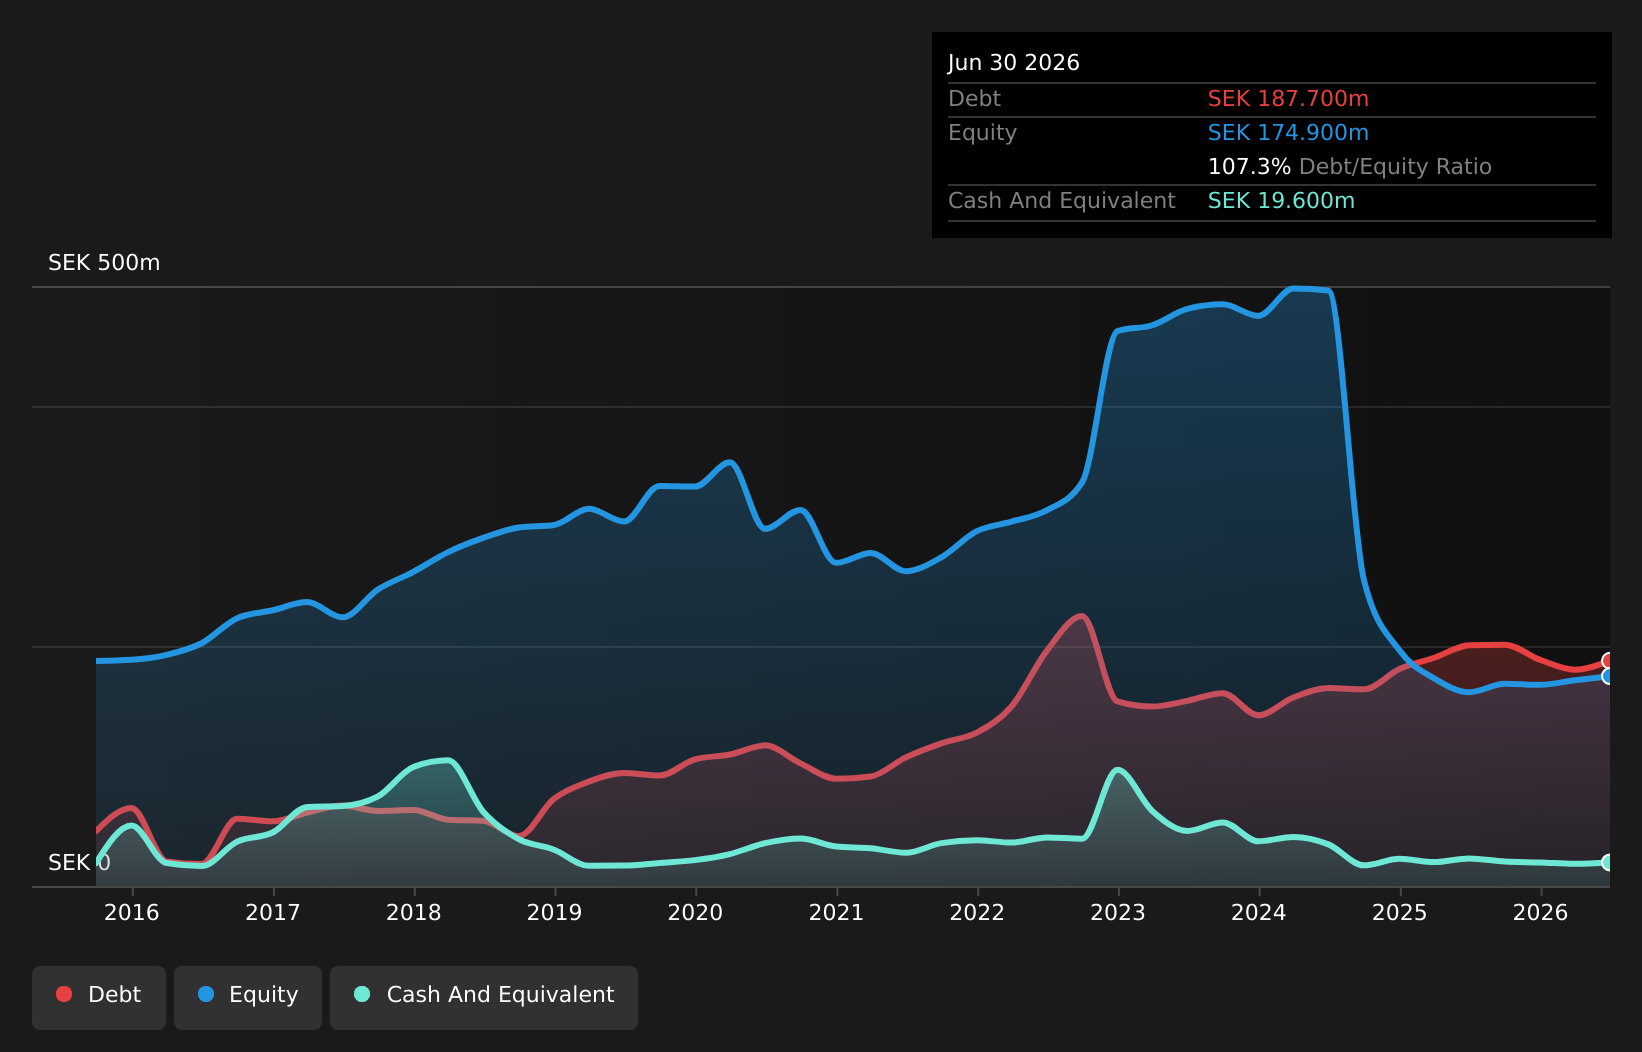Image resolution: width=1642 pixels, height=1052 pixels.
Task: Click the 2026 x-axis label
Action: pyautogui.click(x=1541, y=913)
